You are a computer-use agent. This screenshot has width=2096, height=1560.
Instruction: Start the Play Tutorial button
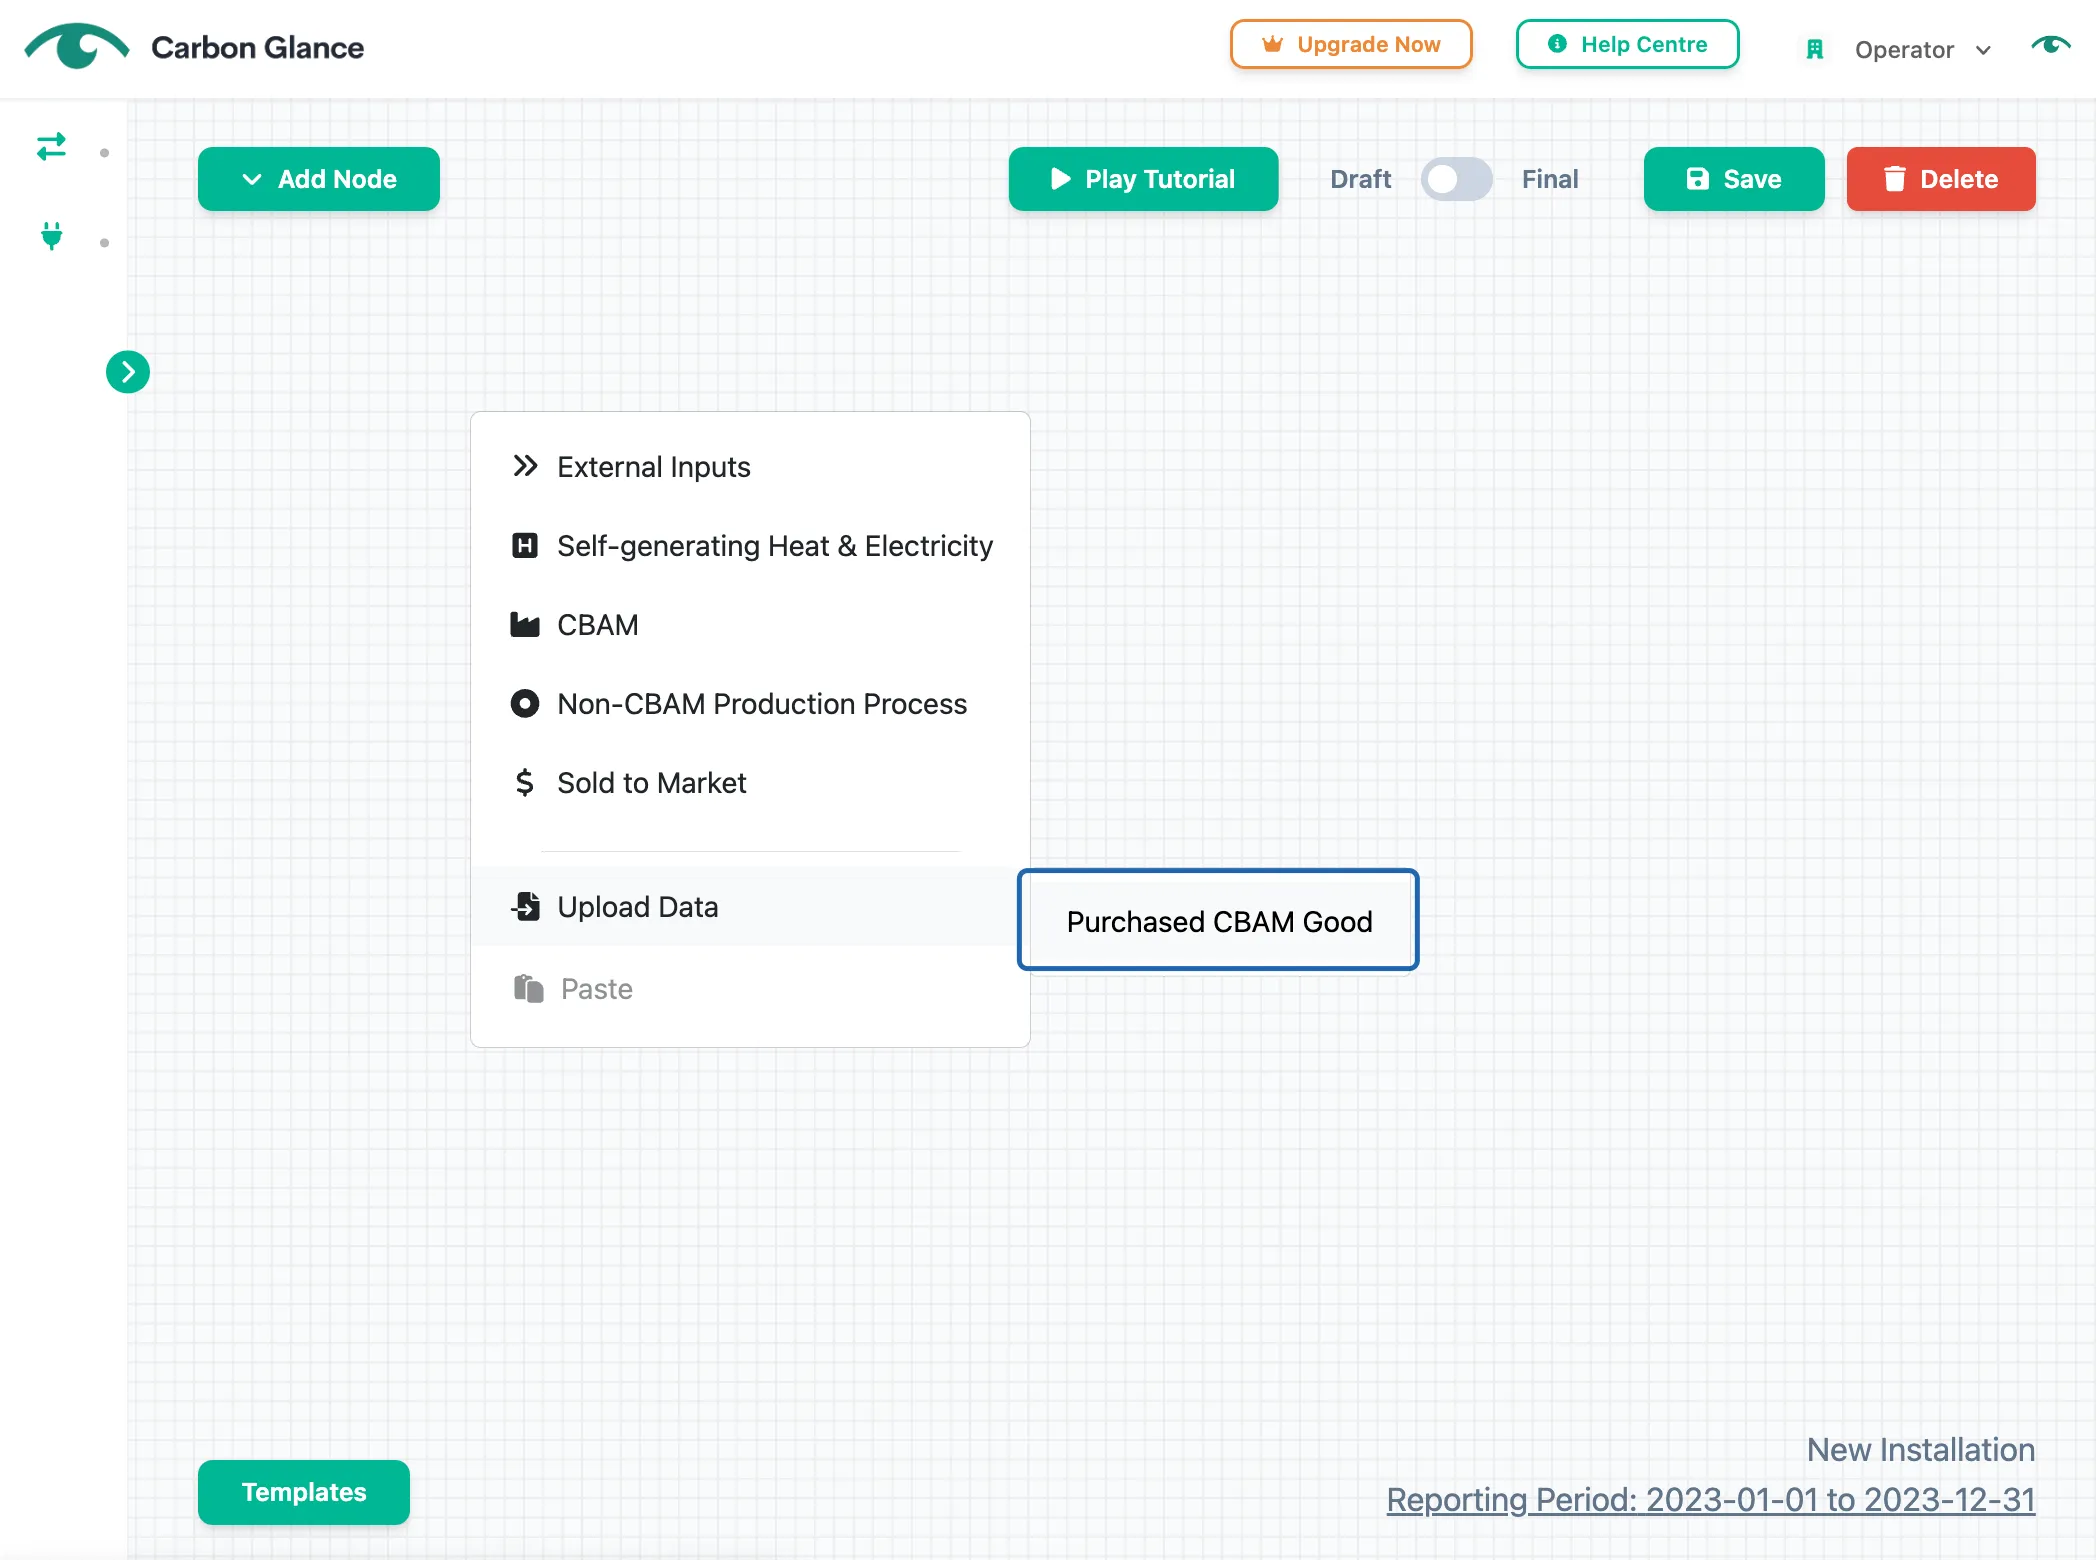[x=1143, y=179]
